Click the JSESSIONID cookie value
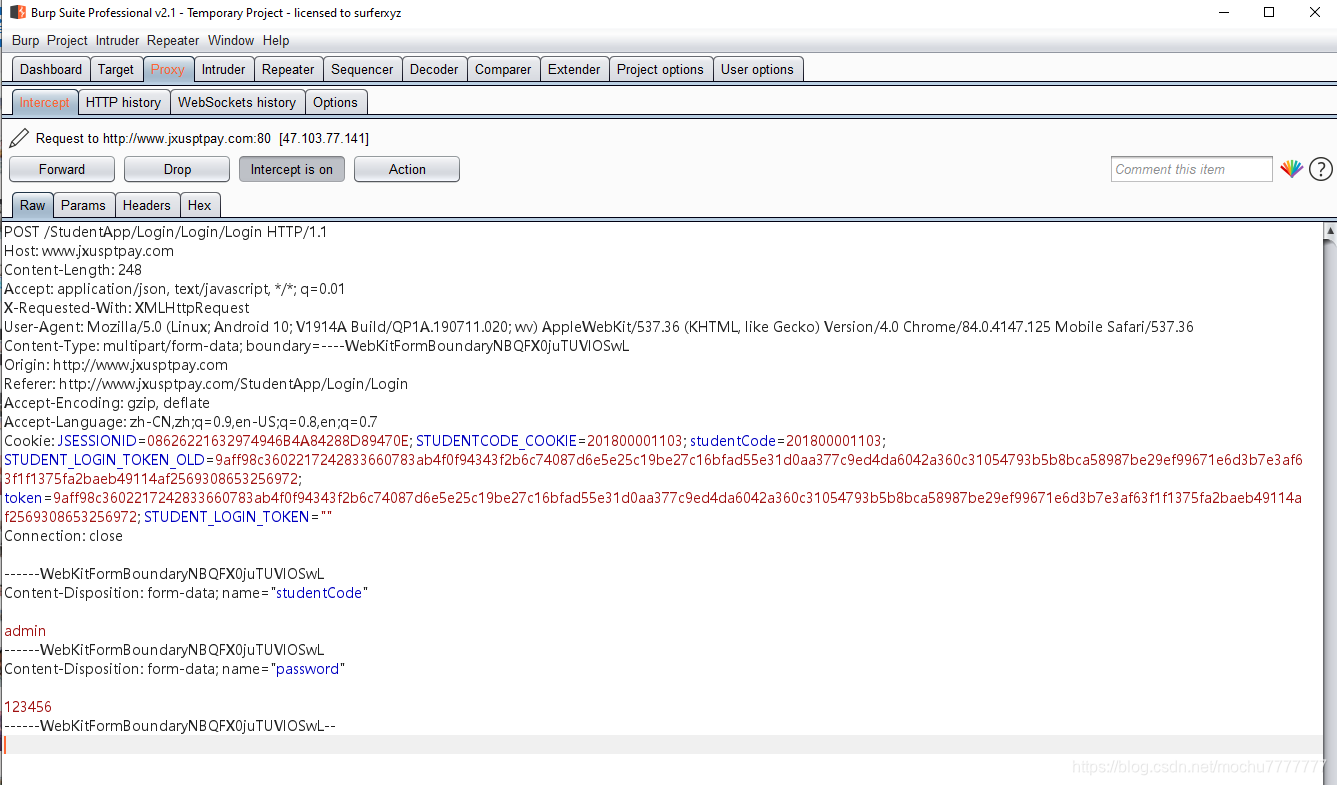 (x=277, y=441)
